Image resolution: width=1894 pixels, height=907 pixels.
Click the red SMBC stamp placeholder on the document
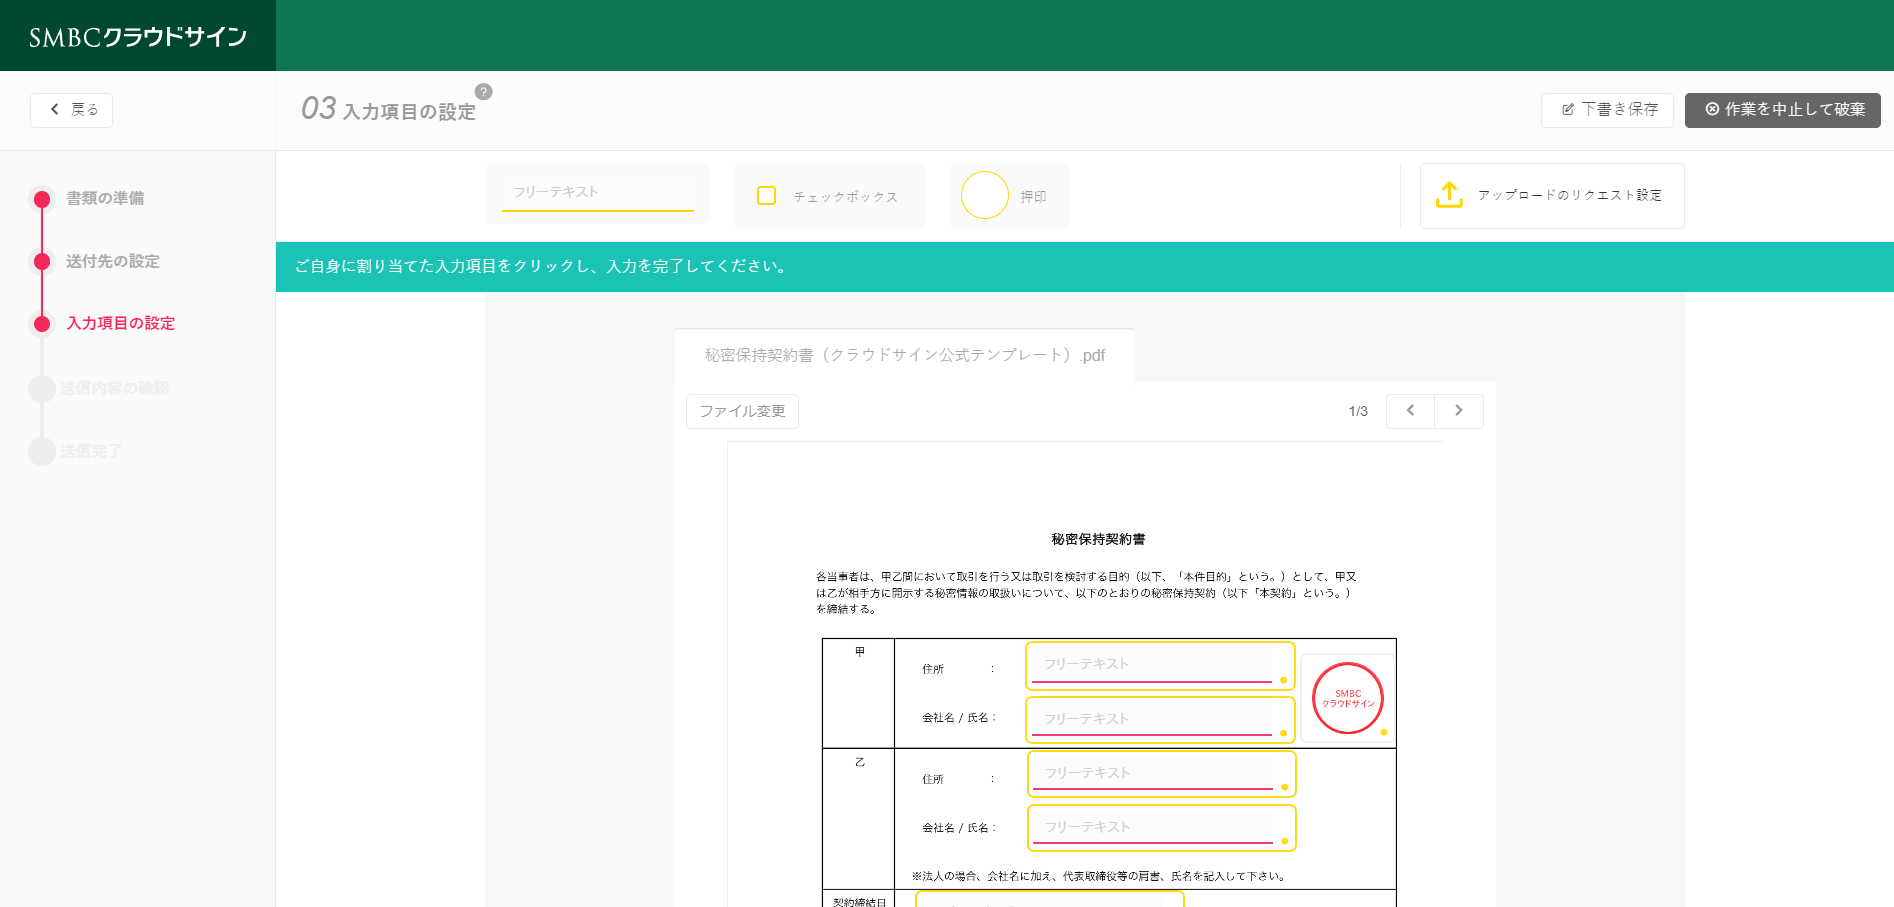coord(1347,696)
